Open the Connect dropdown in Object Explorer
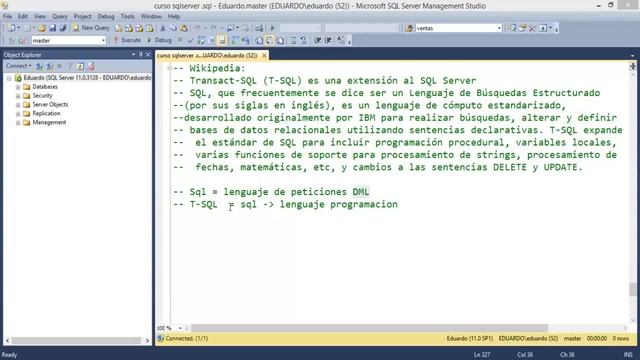 click(x=18, y=66)
